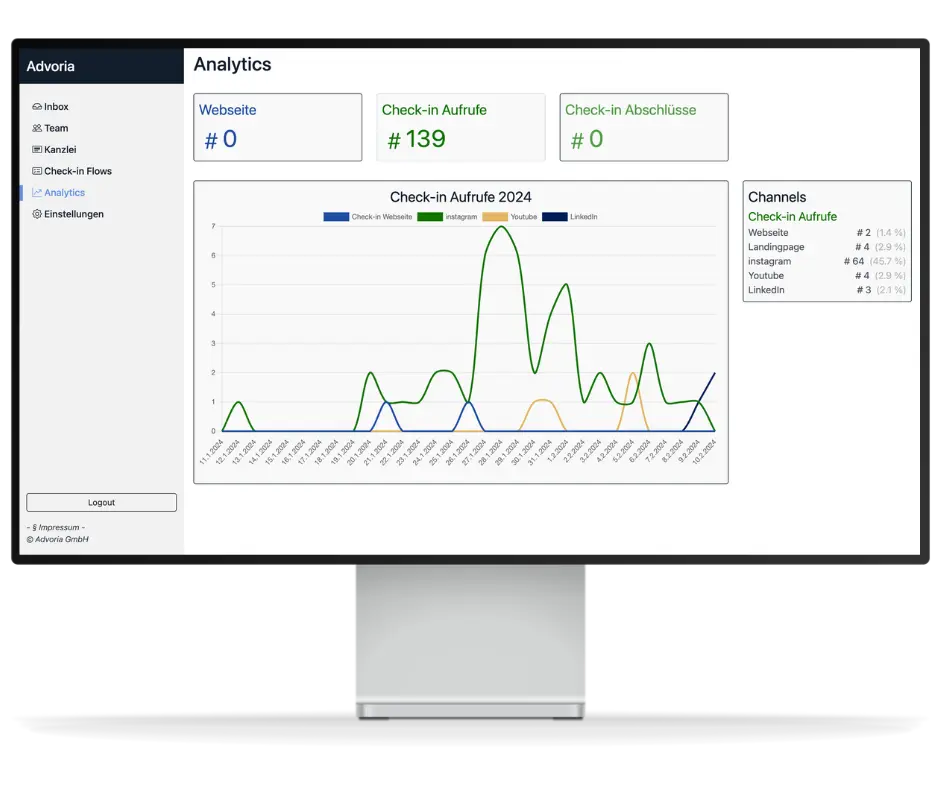940x788 pixels.
Task: Toggle the LinkedIn legend entry
Action: (569, 217)
